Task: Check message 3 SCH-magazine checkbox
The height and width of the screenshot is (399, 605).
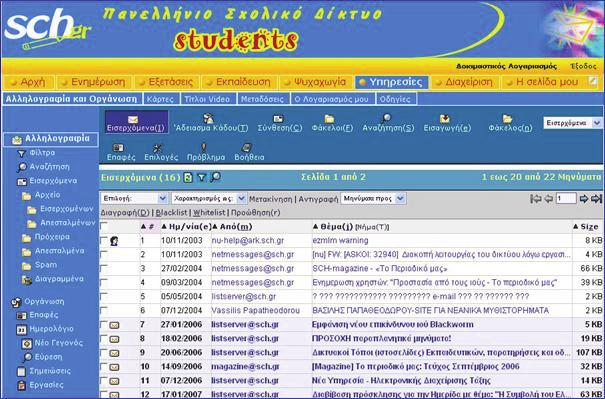Action: tap(103, 268)
